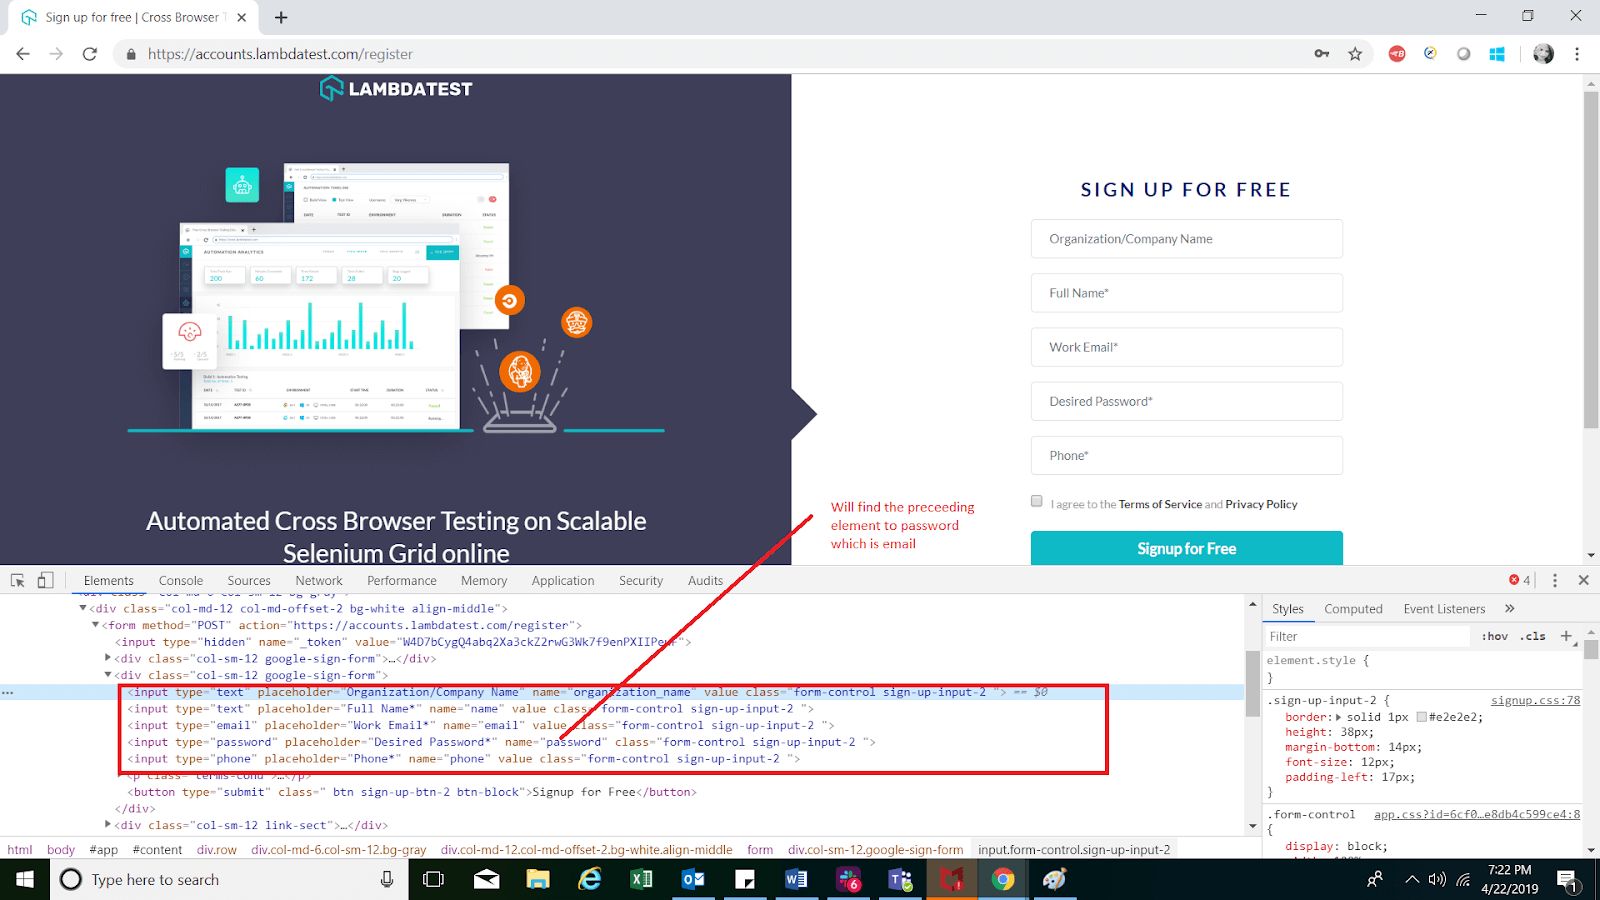
Task: Expand the col-sm-12 link-sect div
Action: pyautogui.click(x=108, y=825)
